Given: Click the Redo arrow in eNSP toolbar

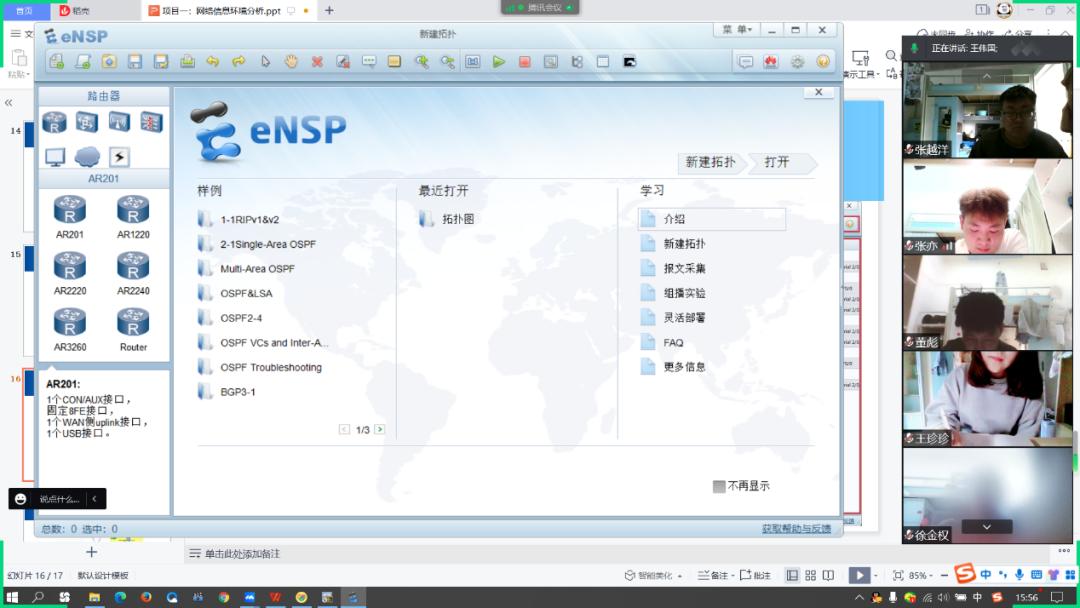Looking at the screenshot, I should coord(238,62).
